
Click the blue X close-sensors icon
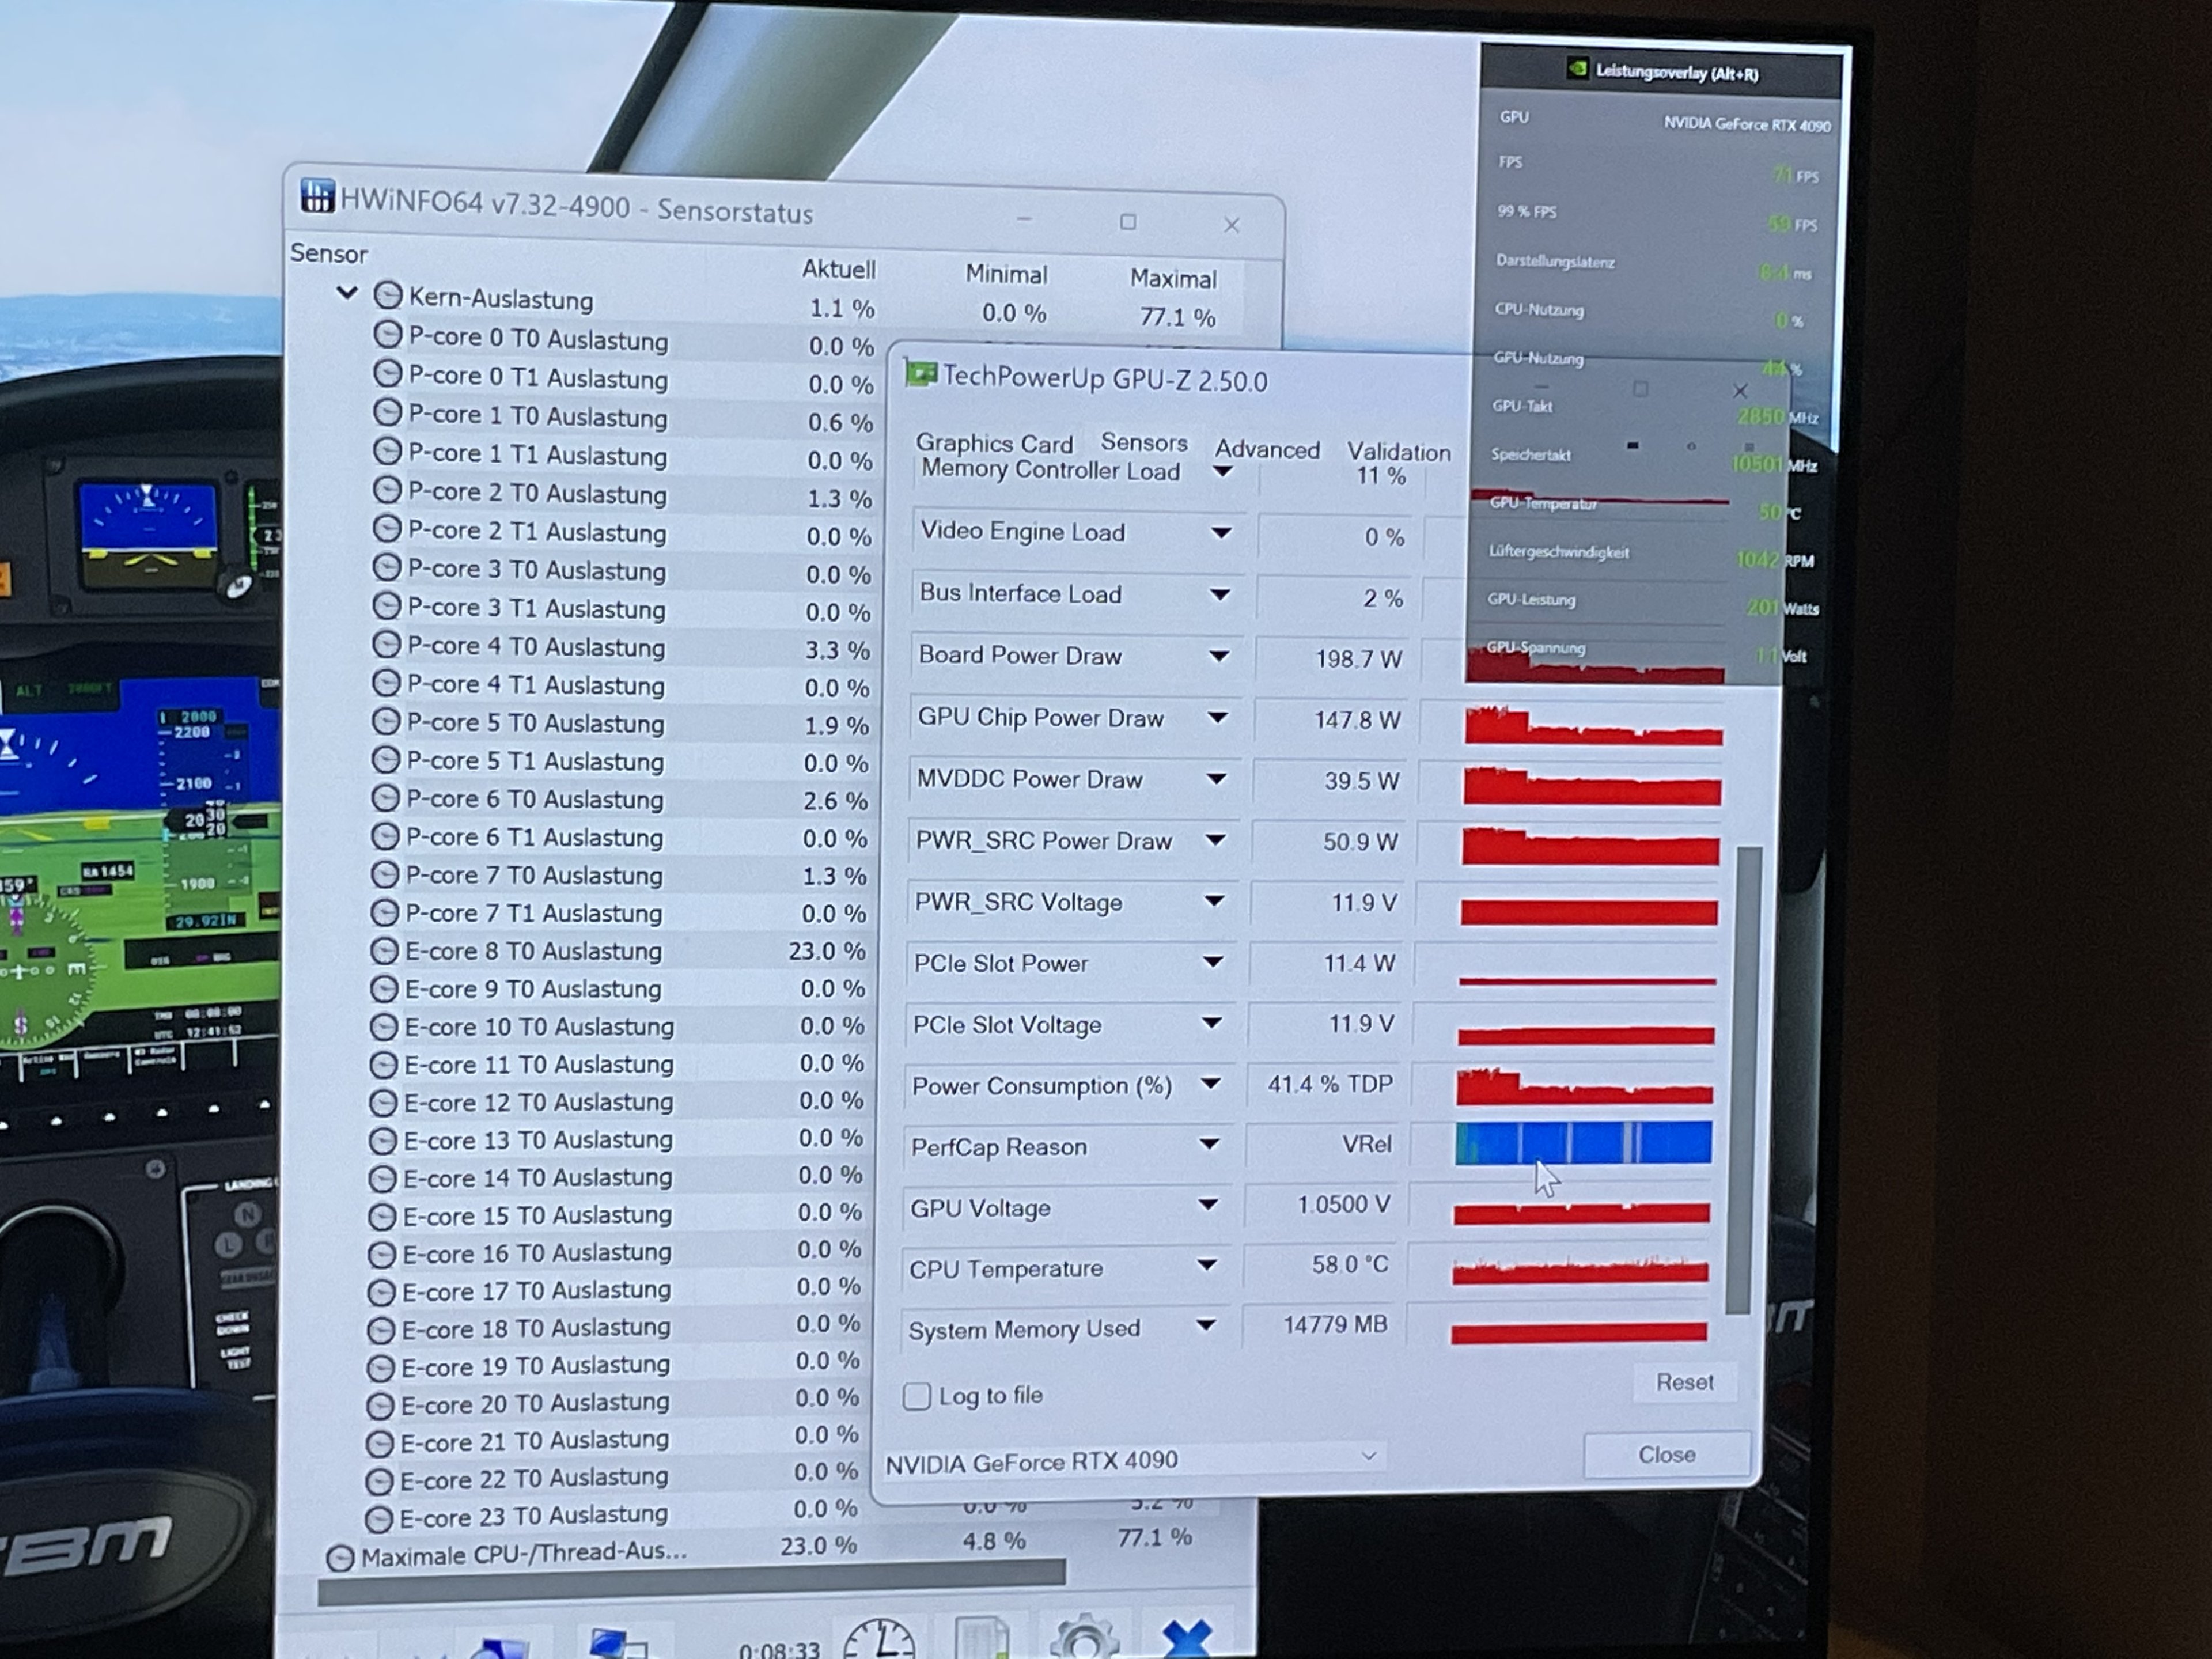coord(1187,1640)
